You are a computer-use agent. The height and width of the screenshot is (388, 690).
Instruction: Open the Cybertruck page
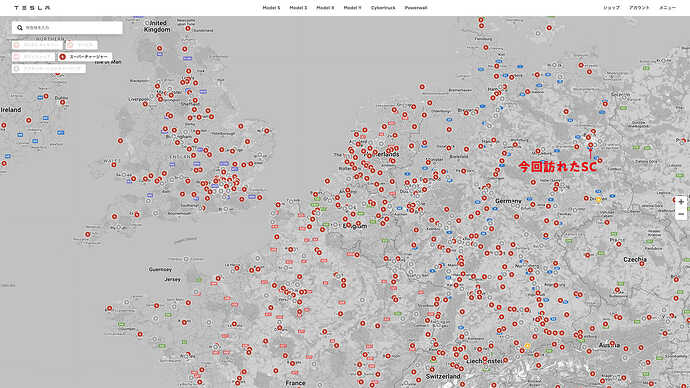pyautogui.click(x=383, y=8)
